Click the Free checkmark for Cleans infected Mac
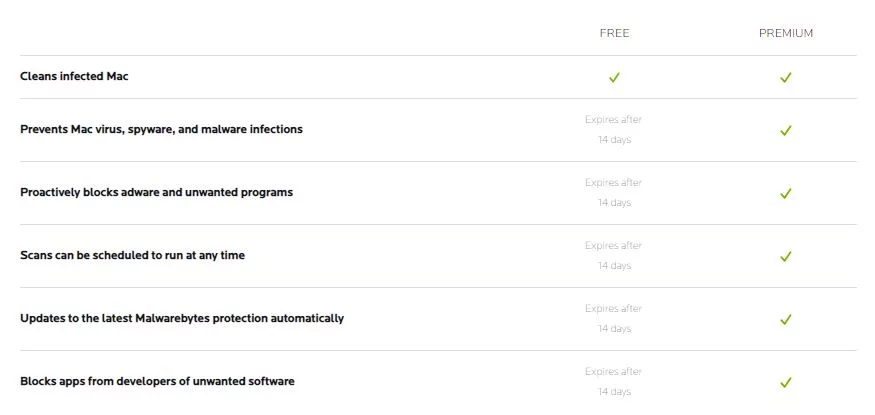875x415 pixels. point(614,78)
